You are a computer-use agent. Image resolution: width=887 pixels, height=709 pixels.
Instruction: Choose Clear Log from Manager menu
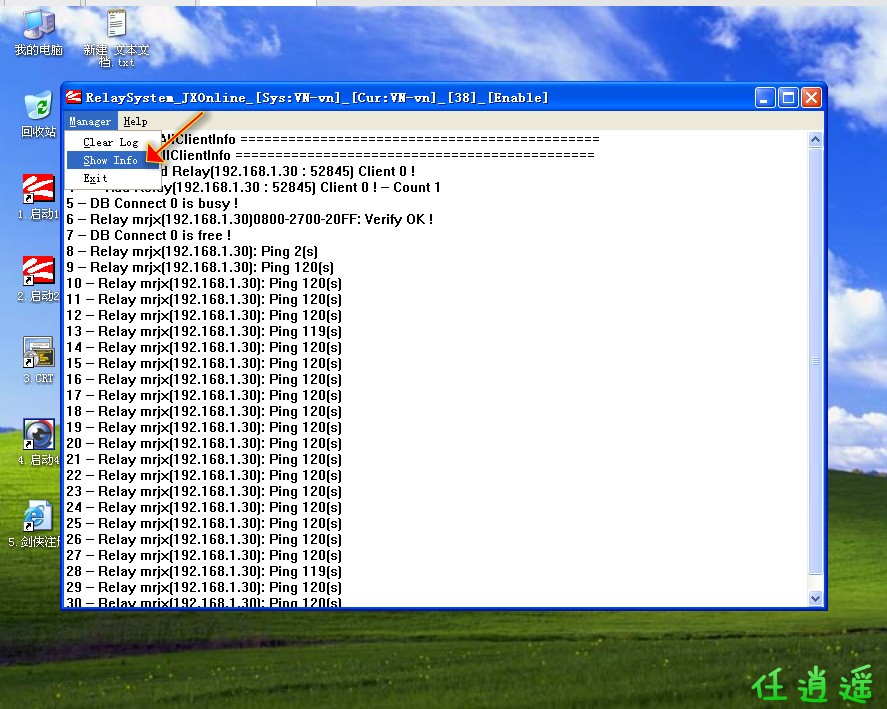[111, 142]
